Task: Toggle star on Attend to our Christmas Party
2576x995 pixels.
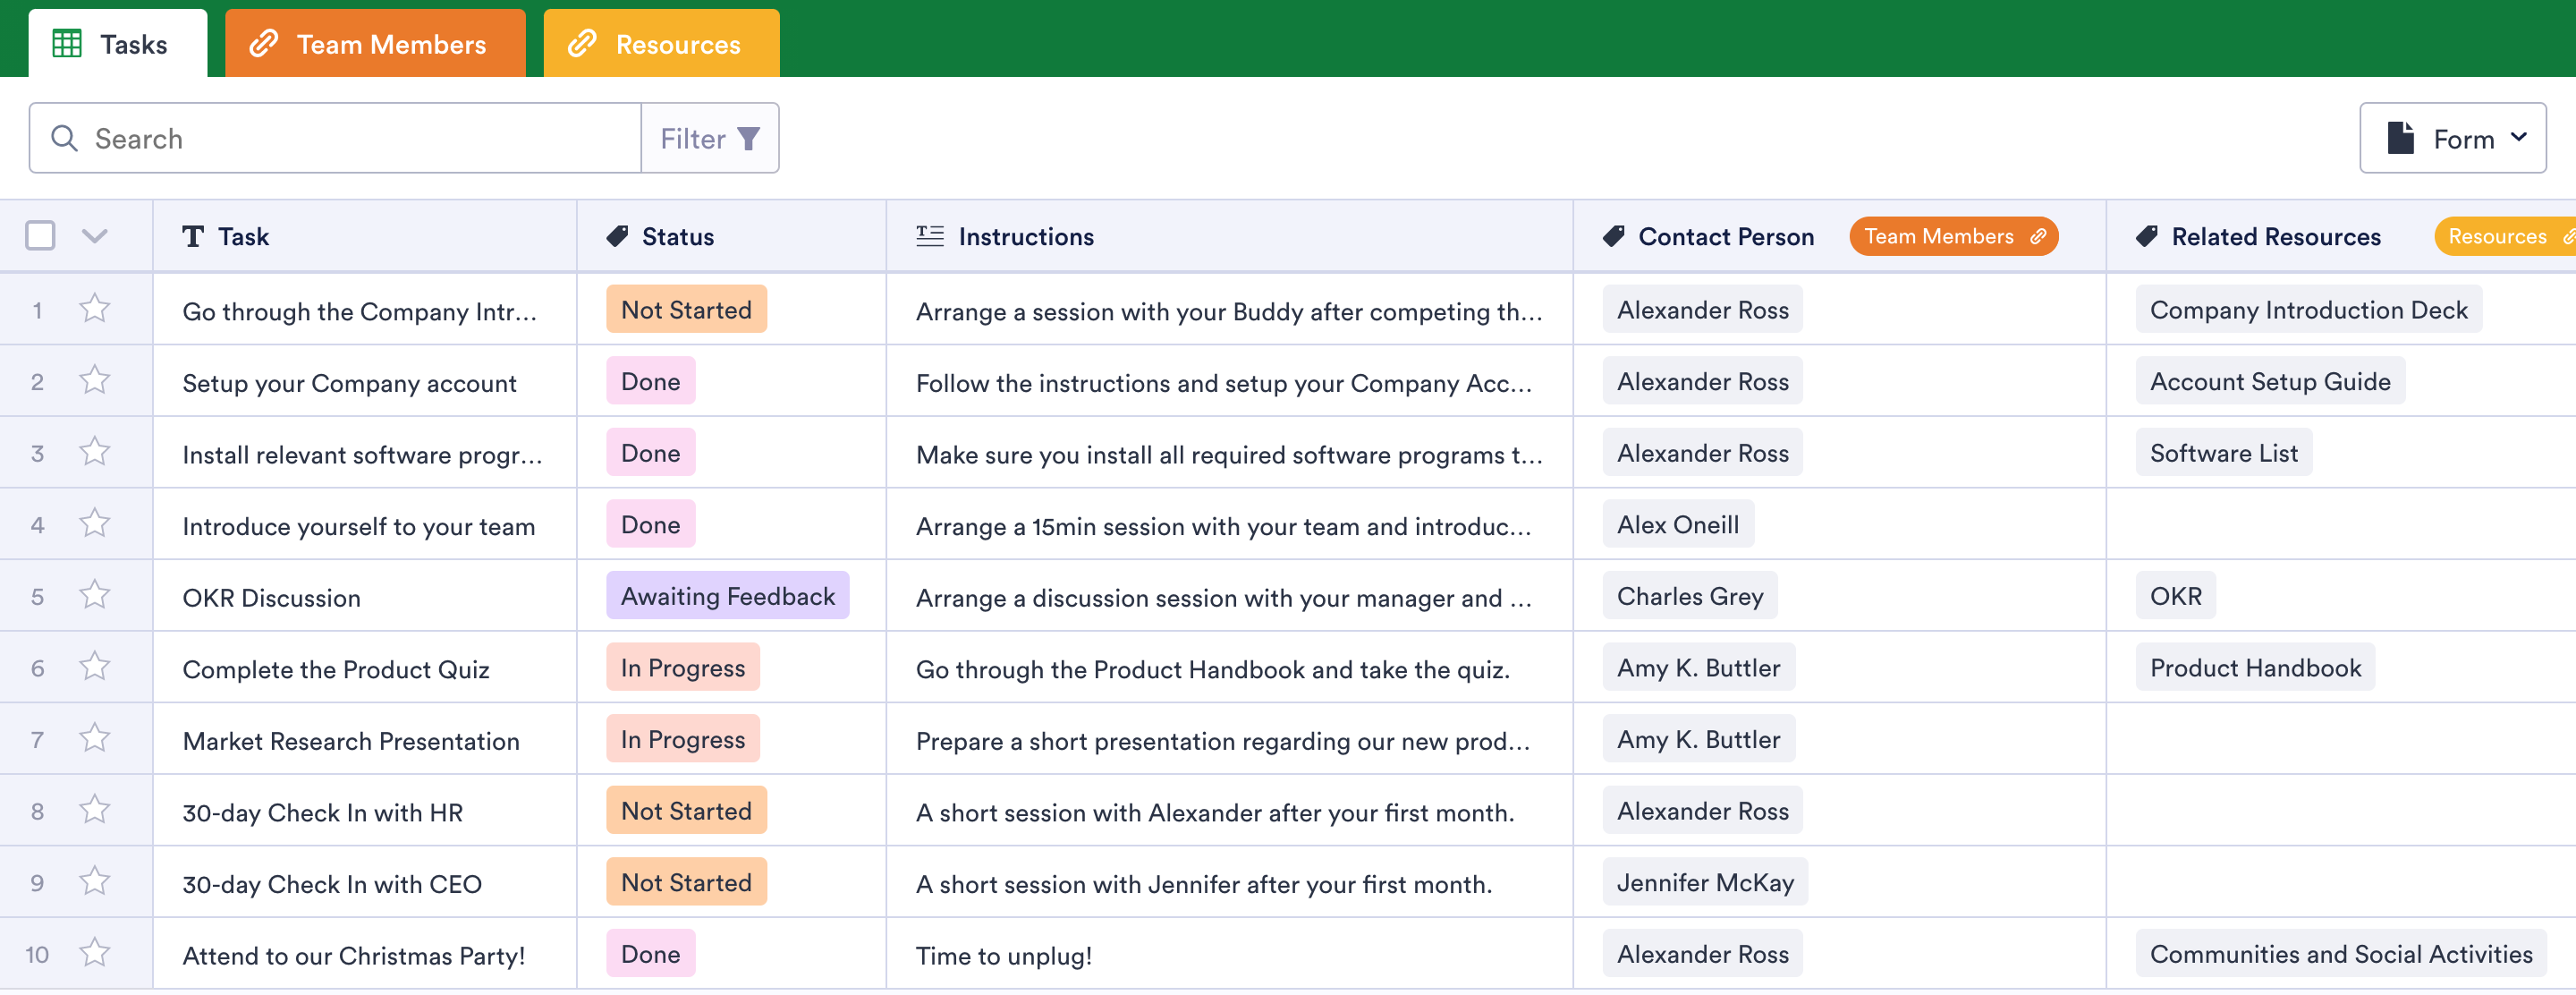Action: 95,952
